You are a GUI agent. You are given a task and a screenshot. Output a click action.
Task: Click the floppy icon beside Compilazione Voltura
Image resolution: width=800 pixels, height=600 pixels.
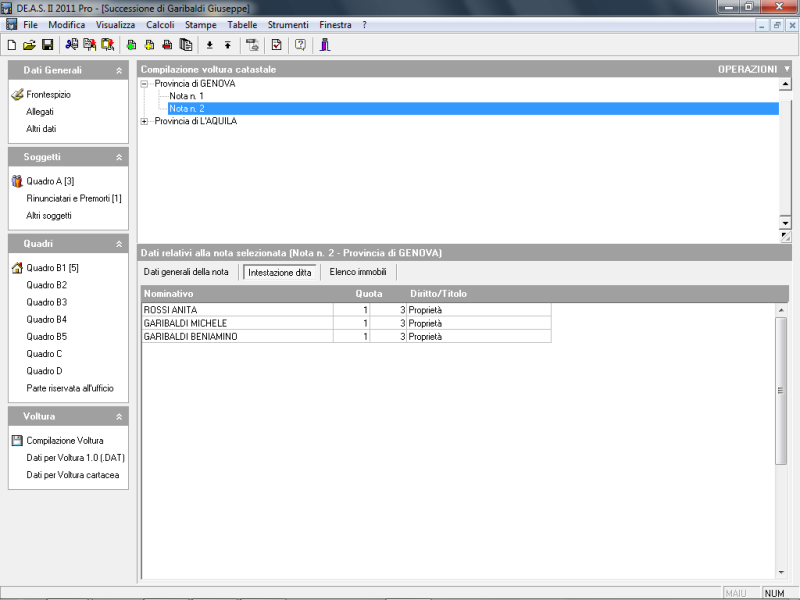(17, 440)
